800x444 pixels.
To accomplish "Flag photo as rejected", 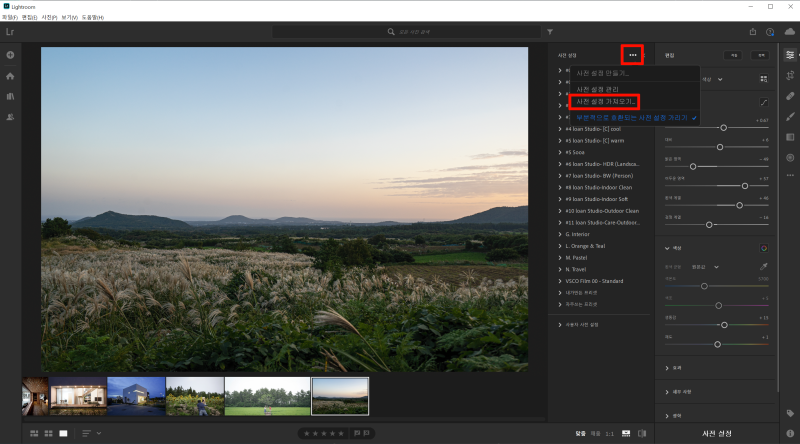I will click(366, 433).
